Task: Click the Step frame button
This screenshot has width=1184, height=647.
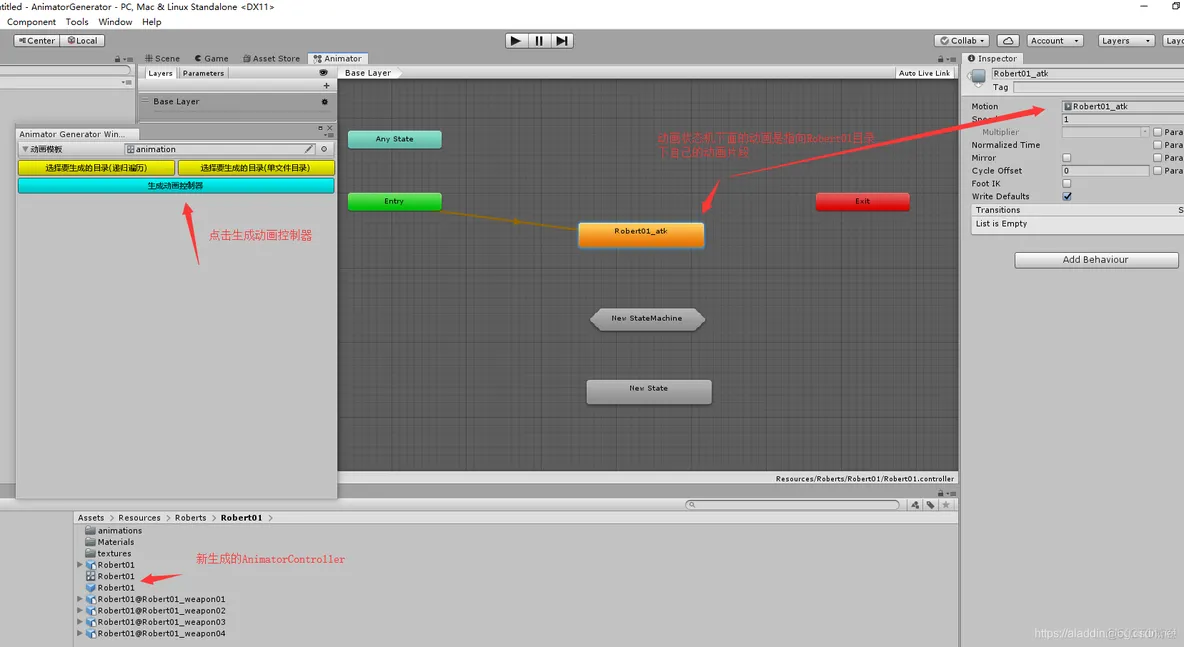Action: point(562,41)
